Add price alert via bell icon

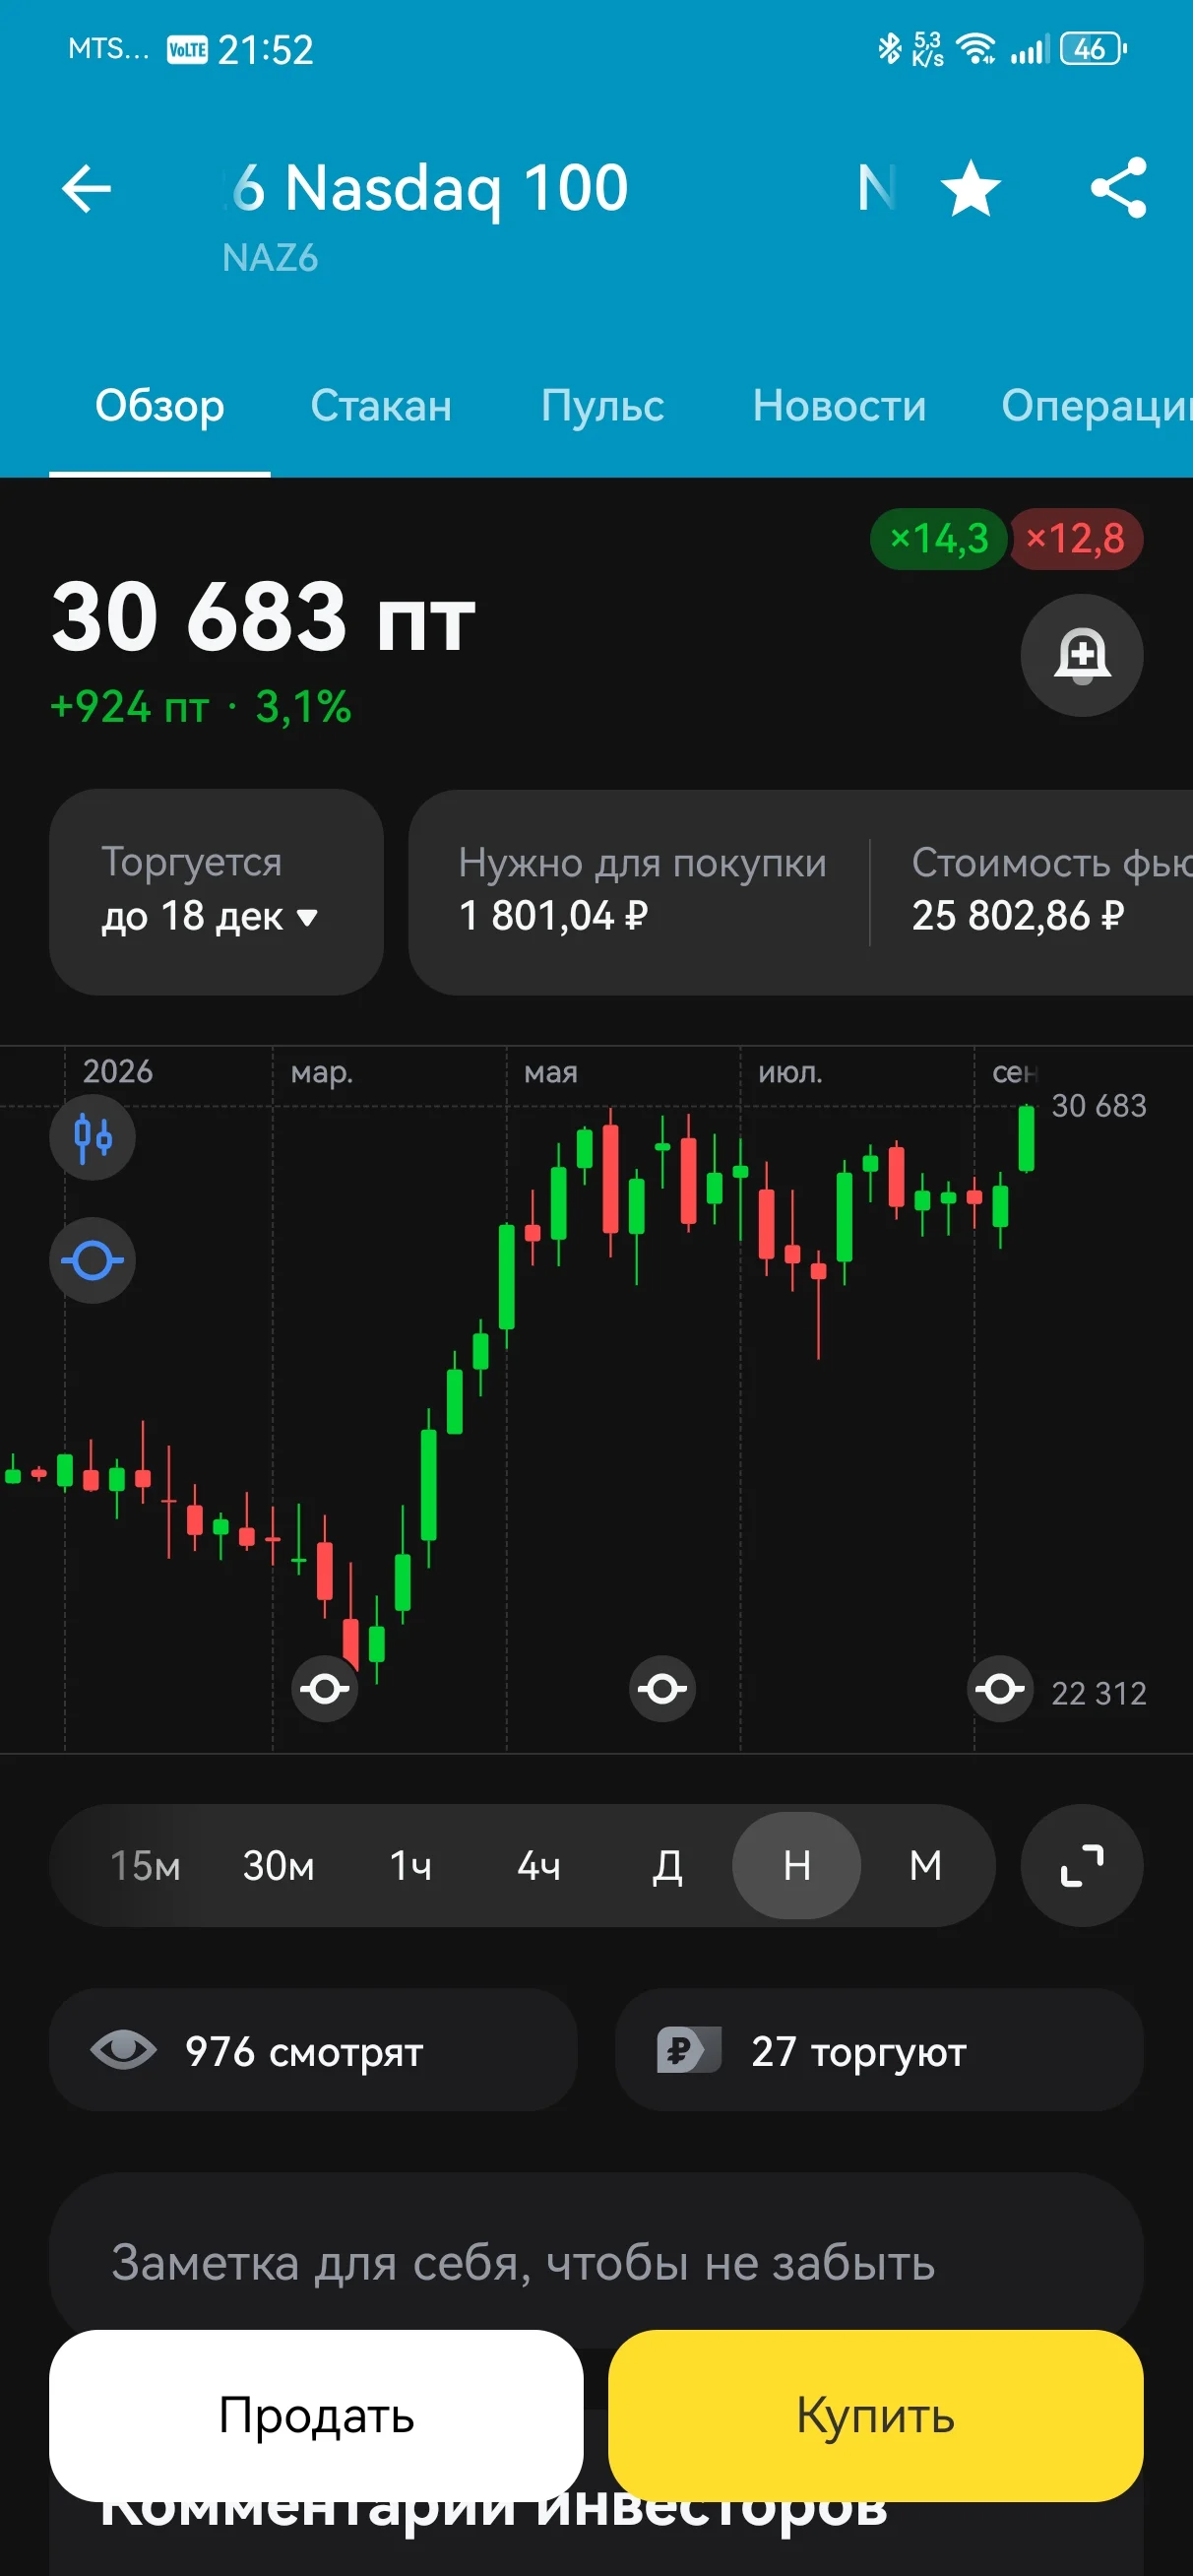point(1081,655)
